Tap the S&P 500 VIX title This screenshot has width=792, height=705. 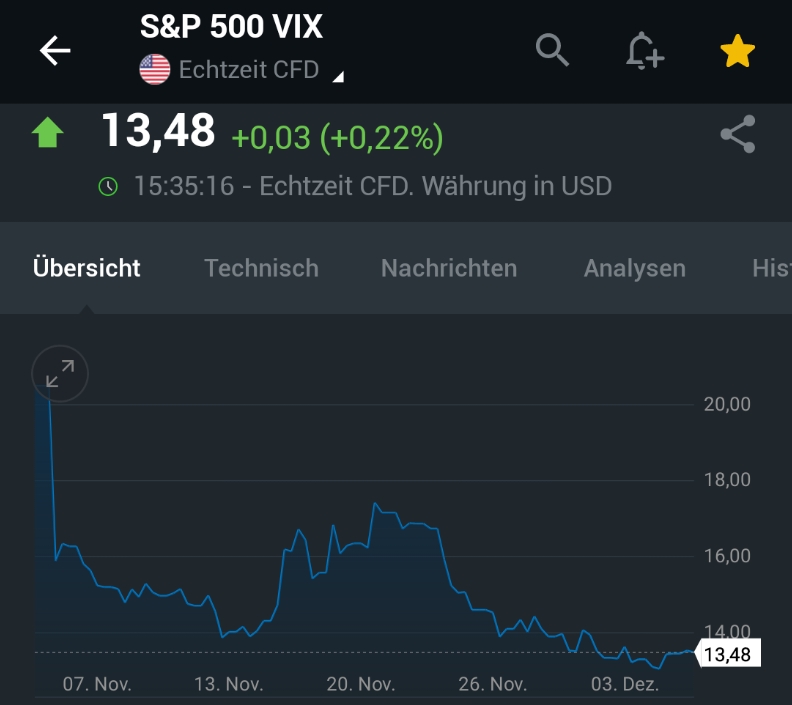(231, 27)
